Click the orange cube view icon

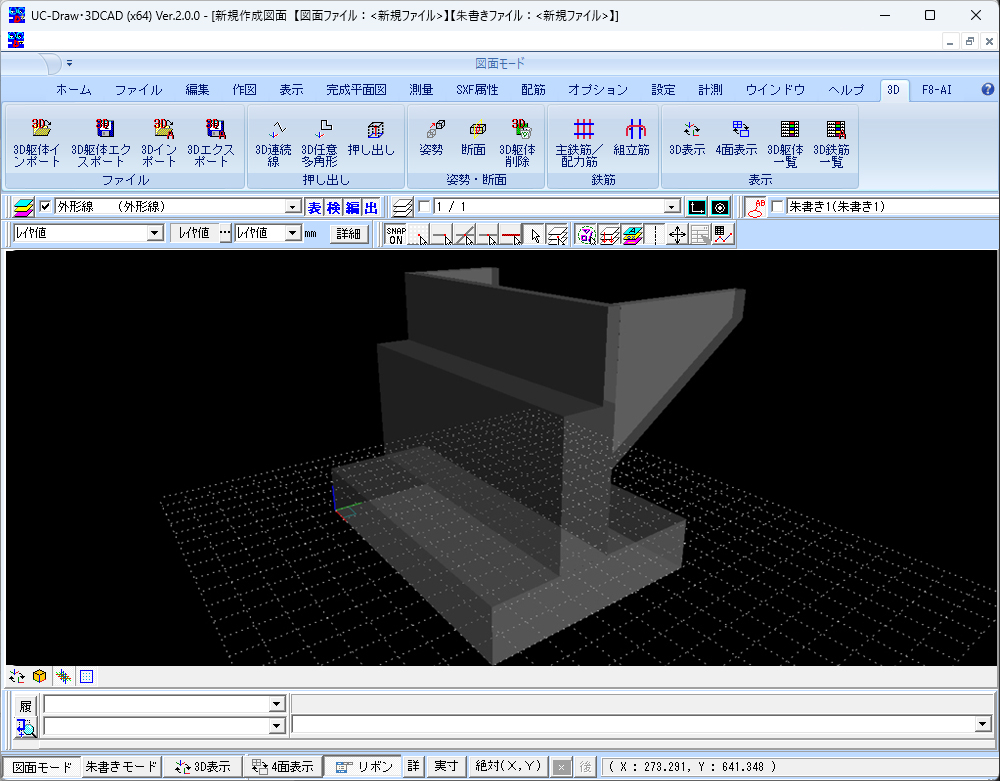tap(40, 676)
